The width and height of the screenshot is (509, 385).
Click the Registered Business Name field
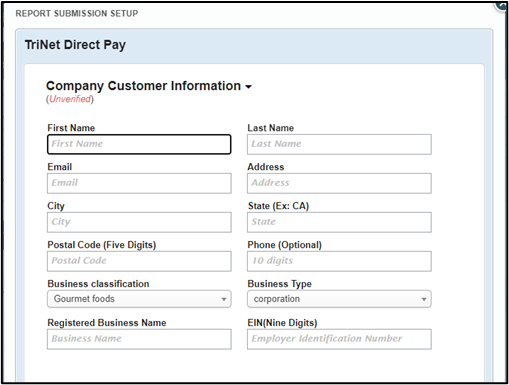[139, 339]
